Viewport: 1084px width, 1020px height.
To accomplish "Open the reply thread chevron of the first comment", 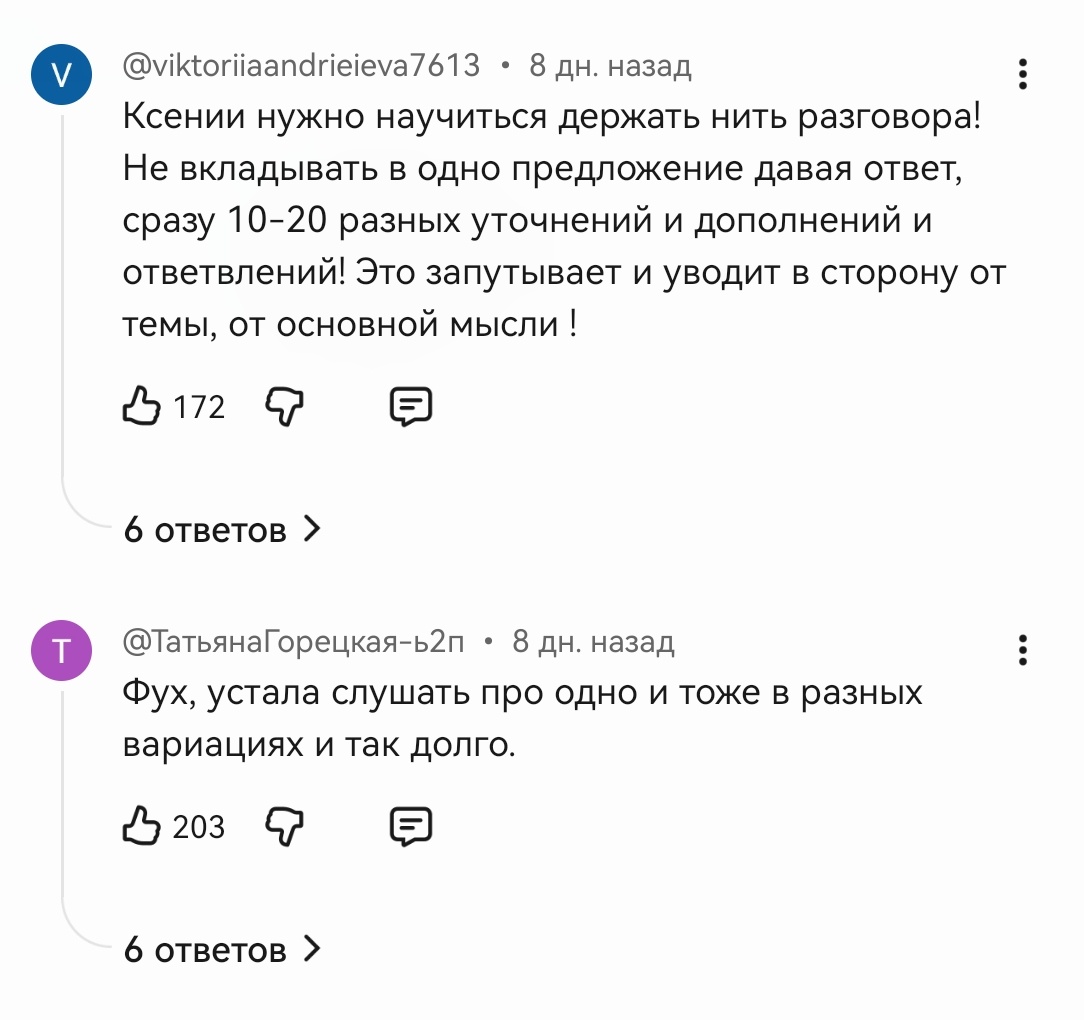I will pyautogui.click(x=313, y=531).
